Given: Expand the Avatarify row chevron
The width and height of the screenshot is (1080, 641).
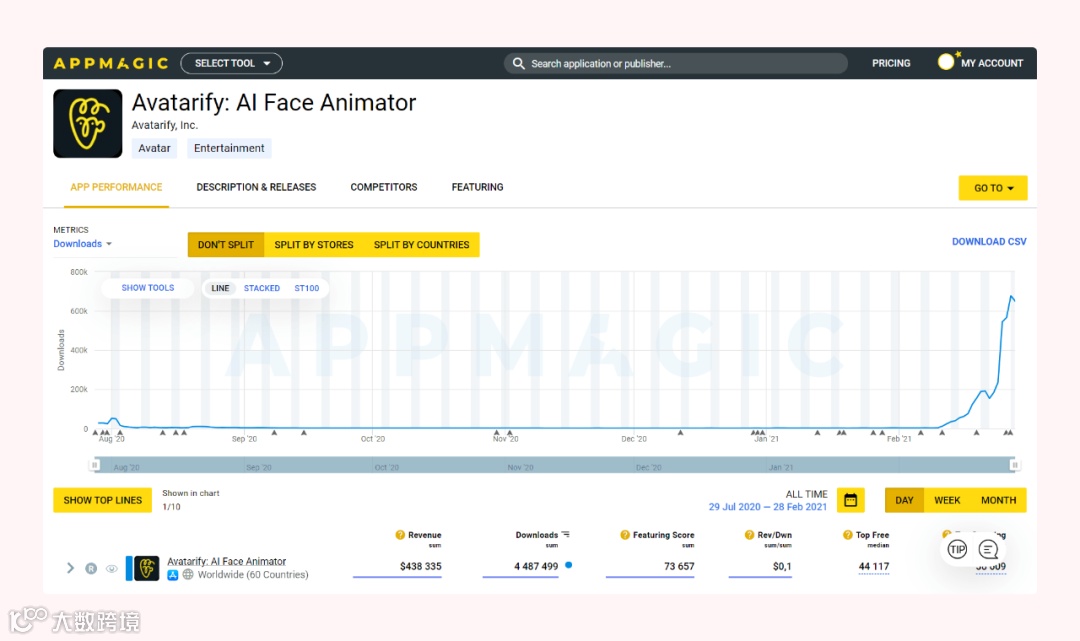Looking at the screenshot, I should coord(70,568).
